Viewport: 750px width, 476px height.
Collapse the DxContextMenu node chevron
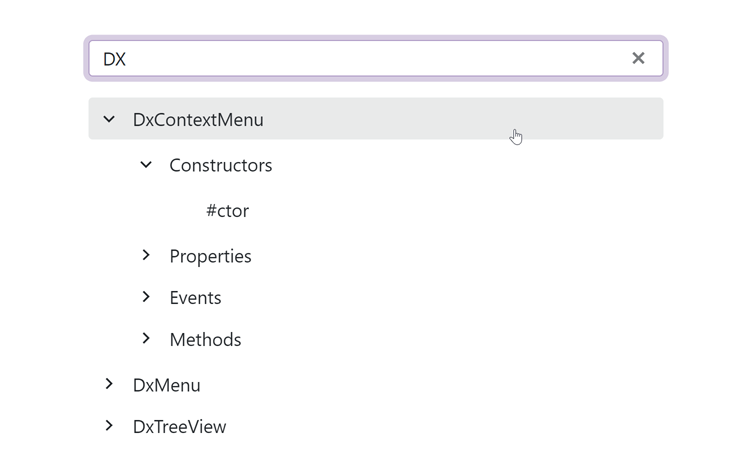click(x=109, y=119)
